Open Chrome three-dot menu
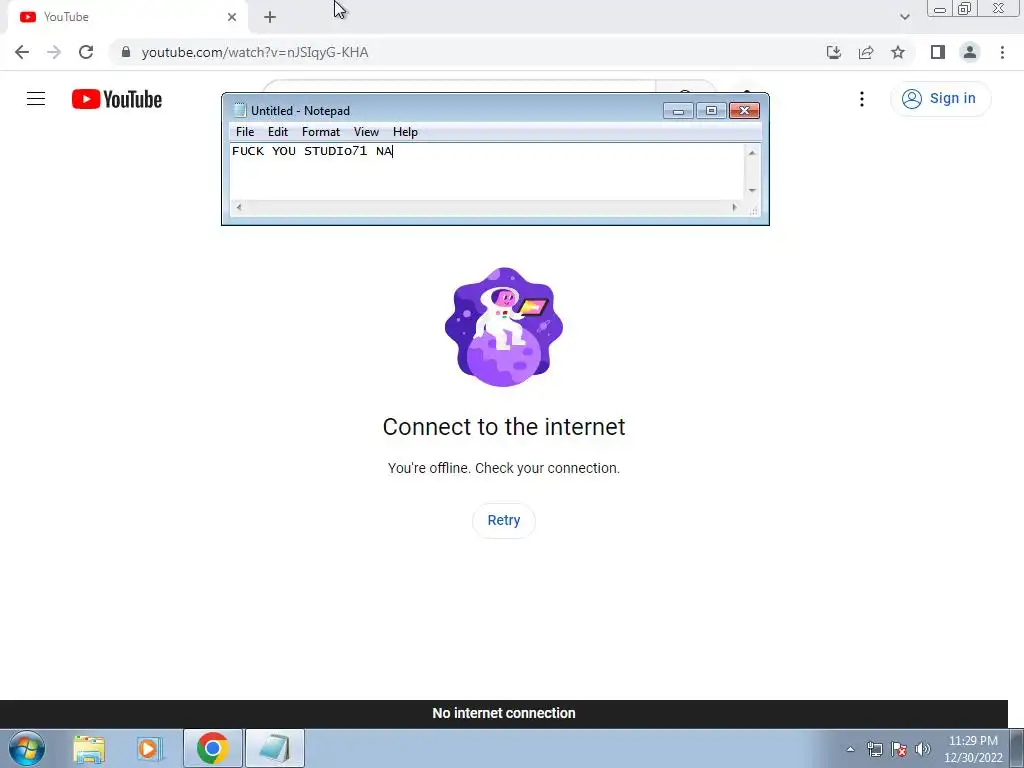This screenshot has width=1024, height=768. pos(1002,52)
